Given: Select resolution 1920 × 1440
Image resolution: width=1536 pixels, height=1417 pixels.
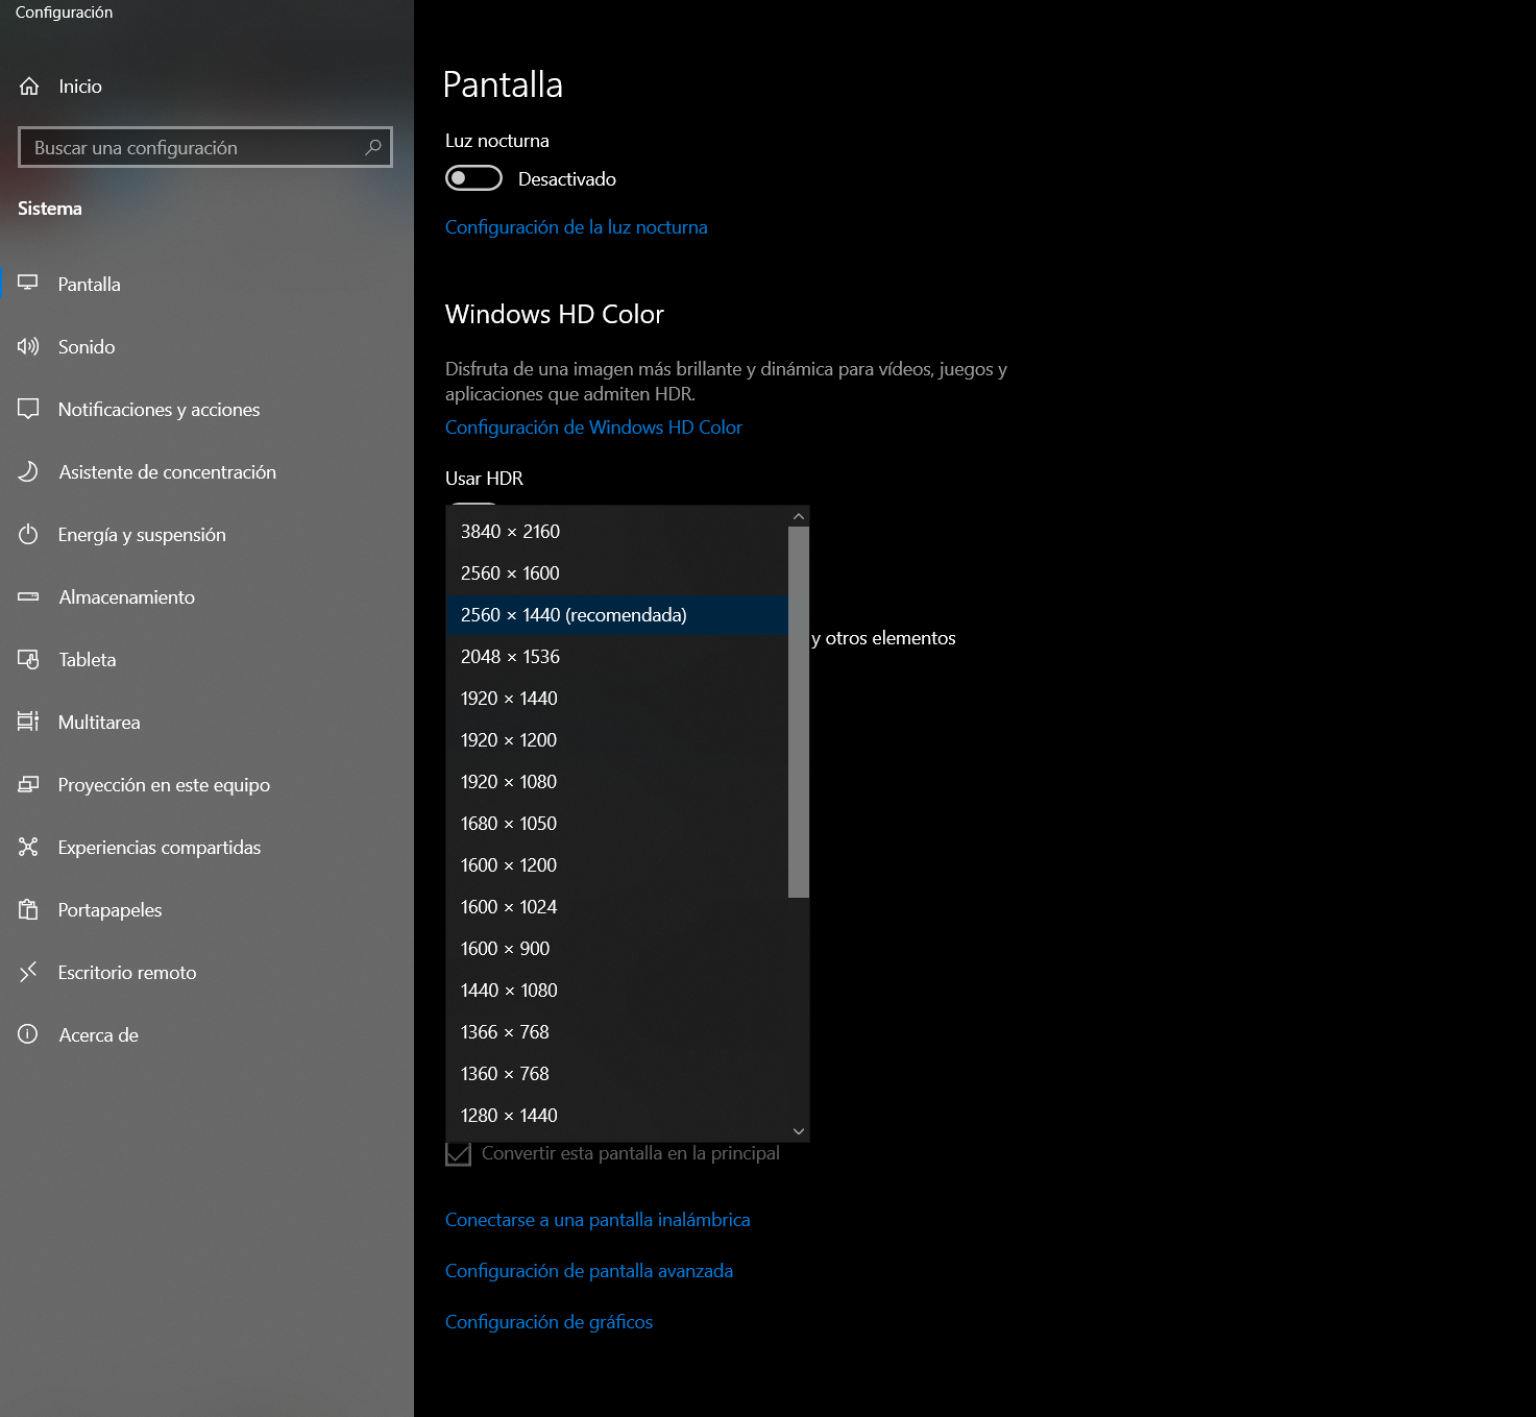Looking at the screenshot, I should coord(617,698).
